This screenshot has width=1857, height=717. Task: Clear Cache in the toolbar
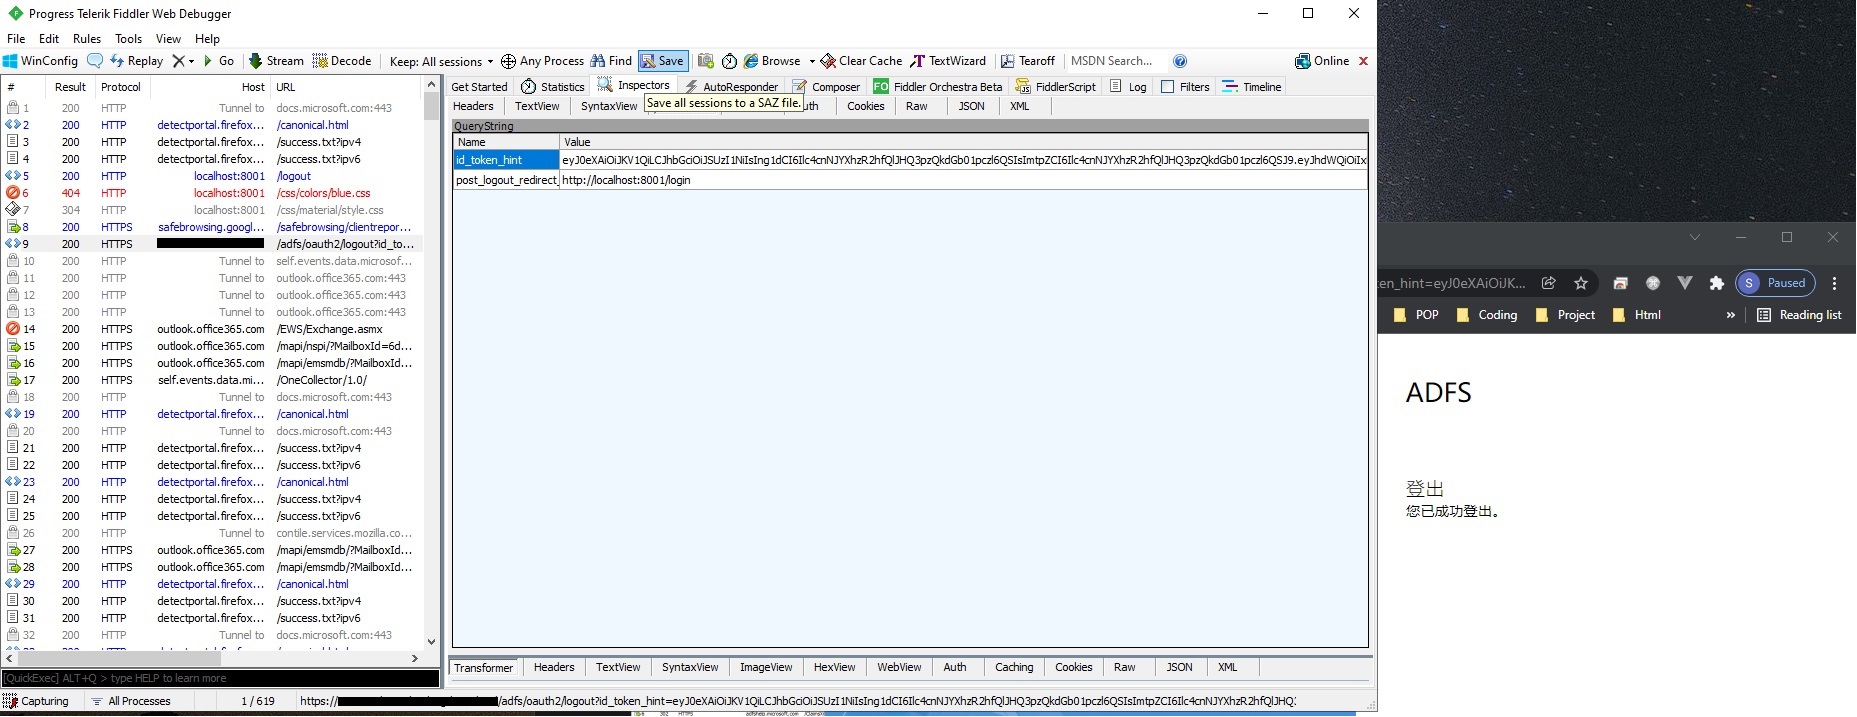(x=861, y=61)
